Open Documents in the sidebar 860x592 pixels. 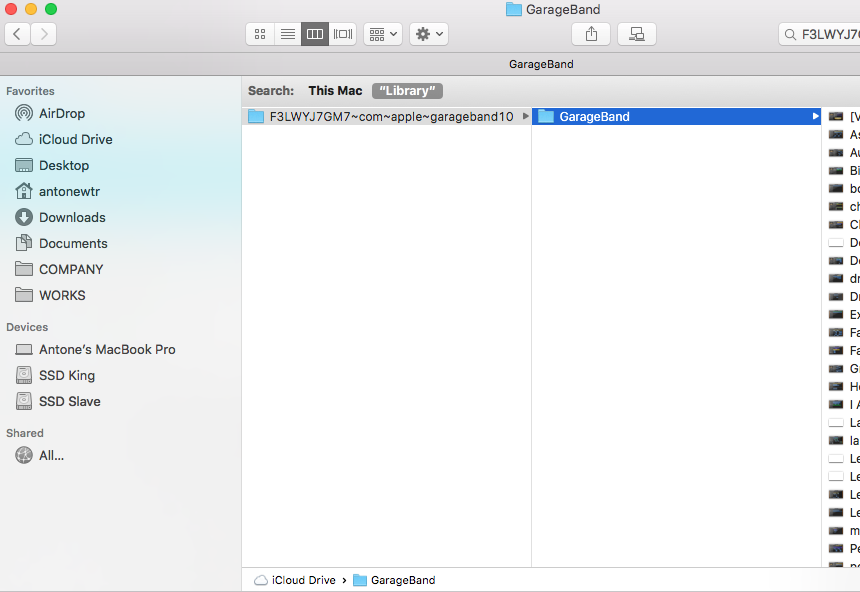pos(61,243)
